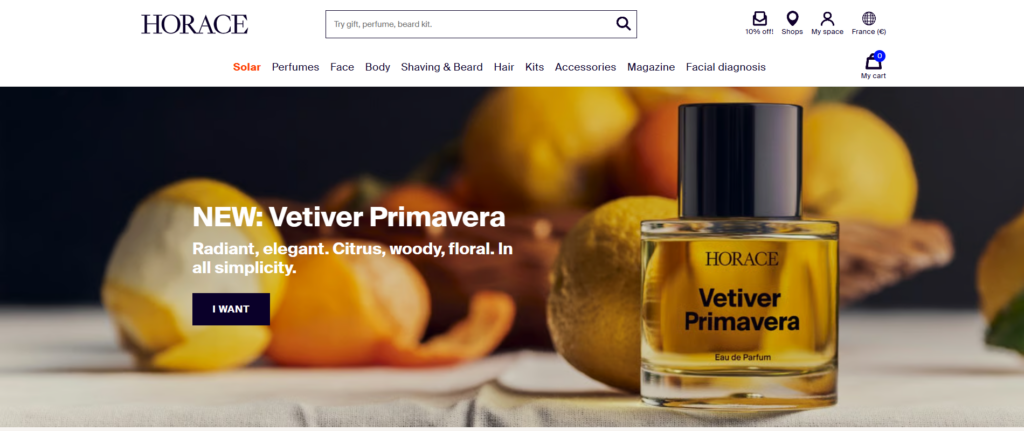The width and height of the screenshot is (1024, 431).
Task: Visit the Magazine link
Action: [651, 67]
